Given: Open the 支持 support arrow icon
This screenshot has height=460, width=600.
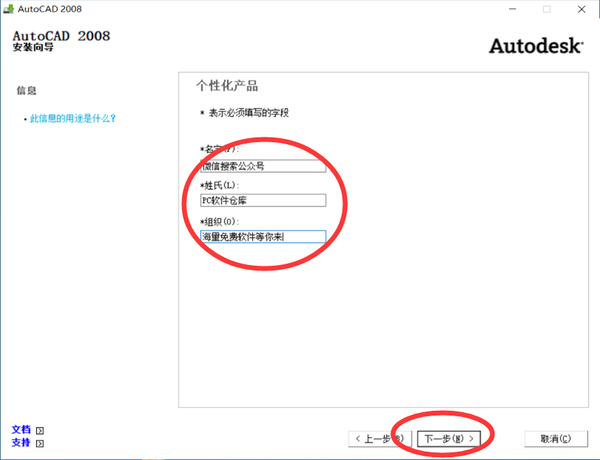Looking at the screenshot, I should [40, 443].
